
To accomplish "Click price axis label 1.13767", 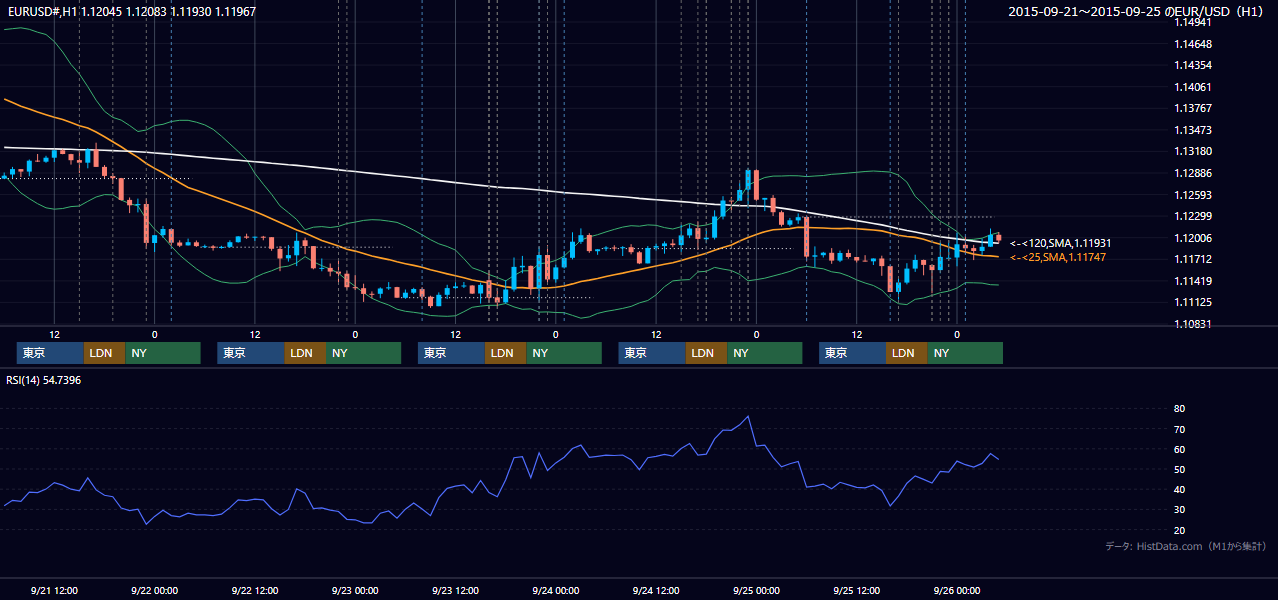I will click(1193, 108).
